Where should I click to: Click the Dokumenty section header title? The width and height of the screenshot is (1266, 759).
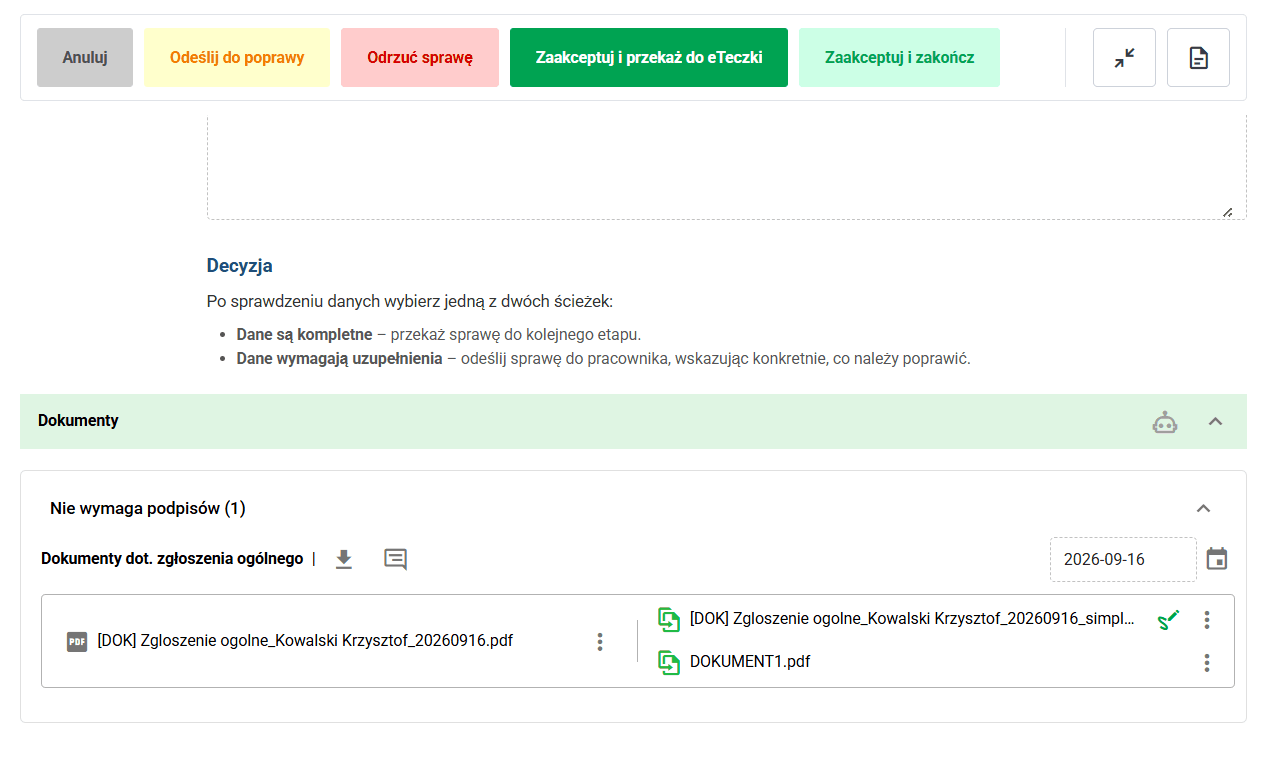tap(78, 421)
